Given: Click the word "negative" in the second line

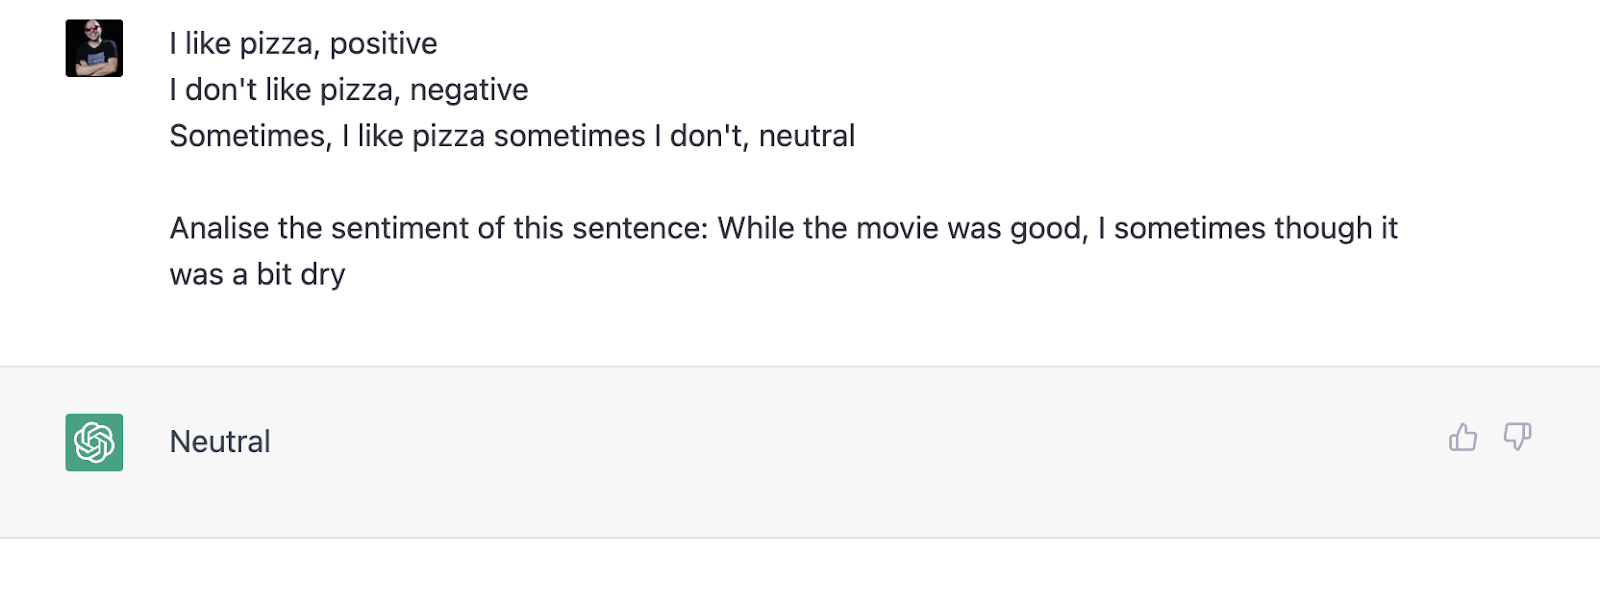Looking at the screenshot, I should coord(469,90).
